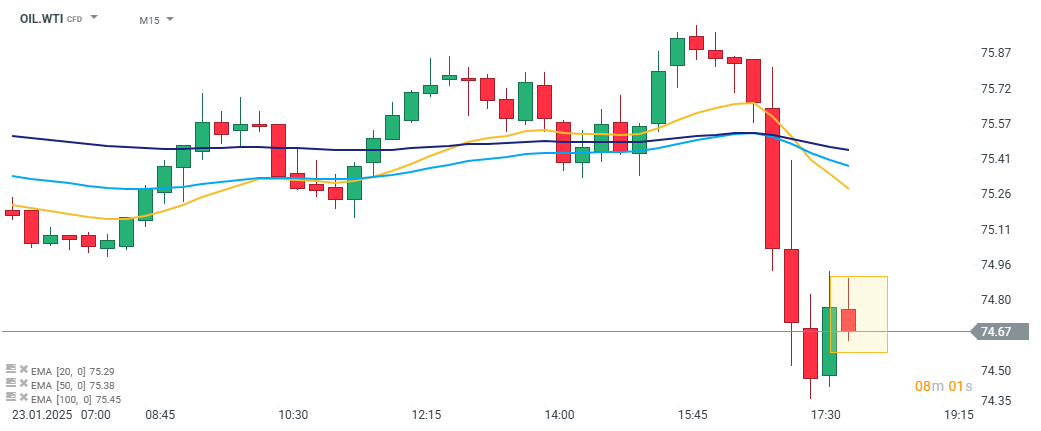1041x431 pixels.
Task: Click the 12:15 time axis label
Action: click(x=426, y=414)
